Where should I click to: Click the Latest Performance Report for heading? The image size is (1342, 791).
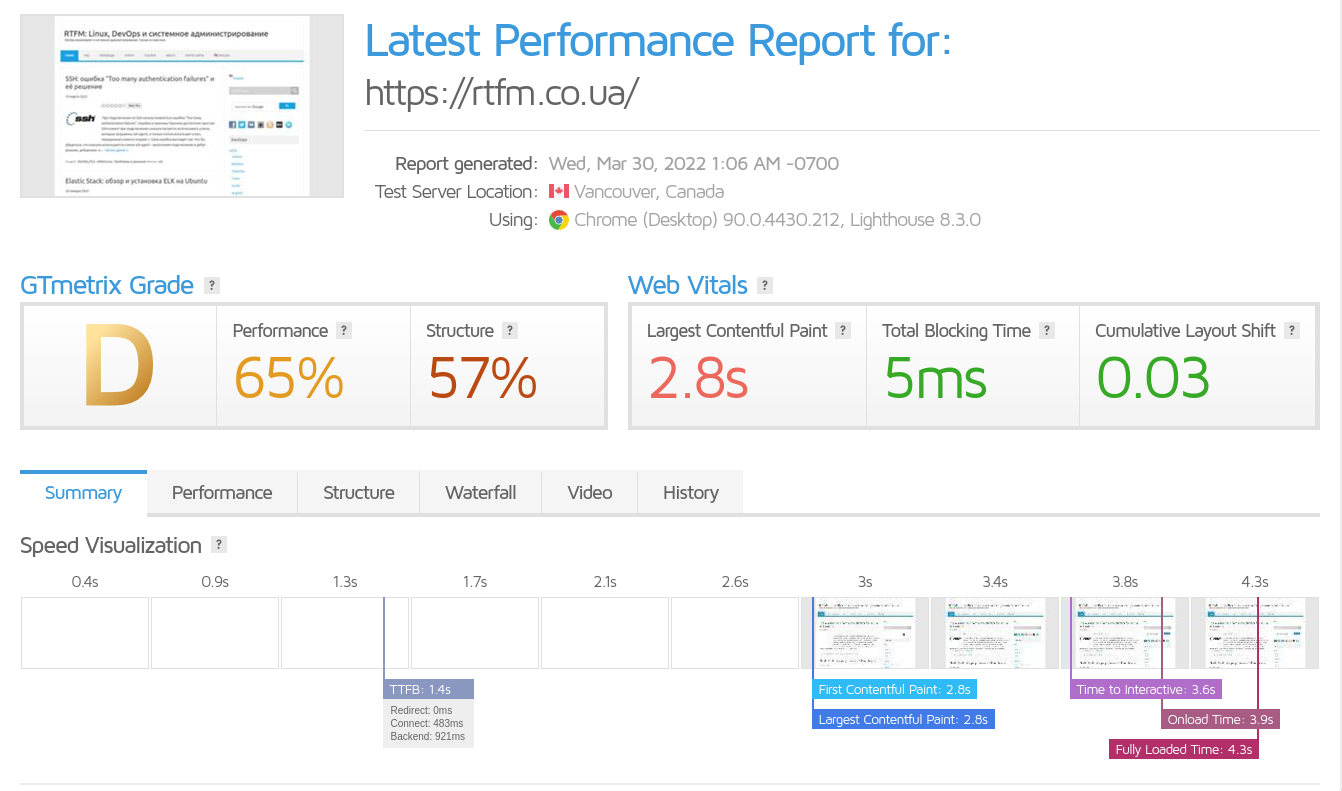click(658, 41)
